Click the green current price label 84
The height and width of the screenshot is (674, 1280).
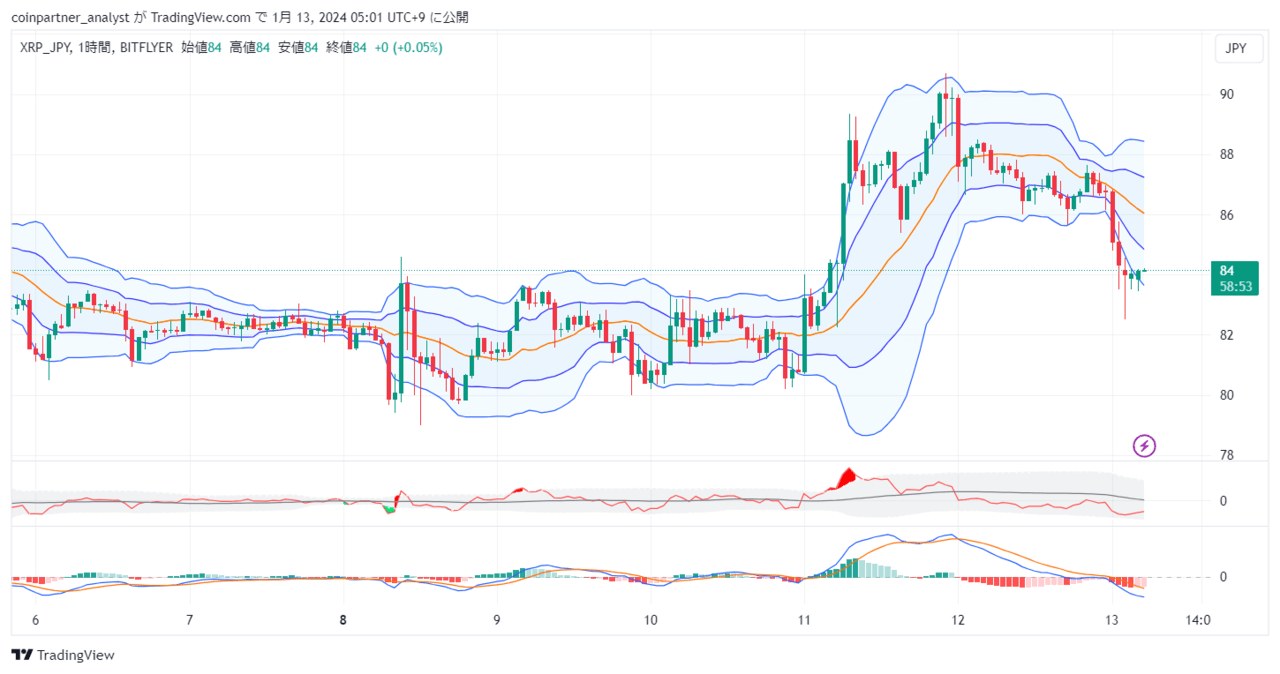(x=1227, y=270)
